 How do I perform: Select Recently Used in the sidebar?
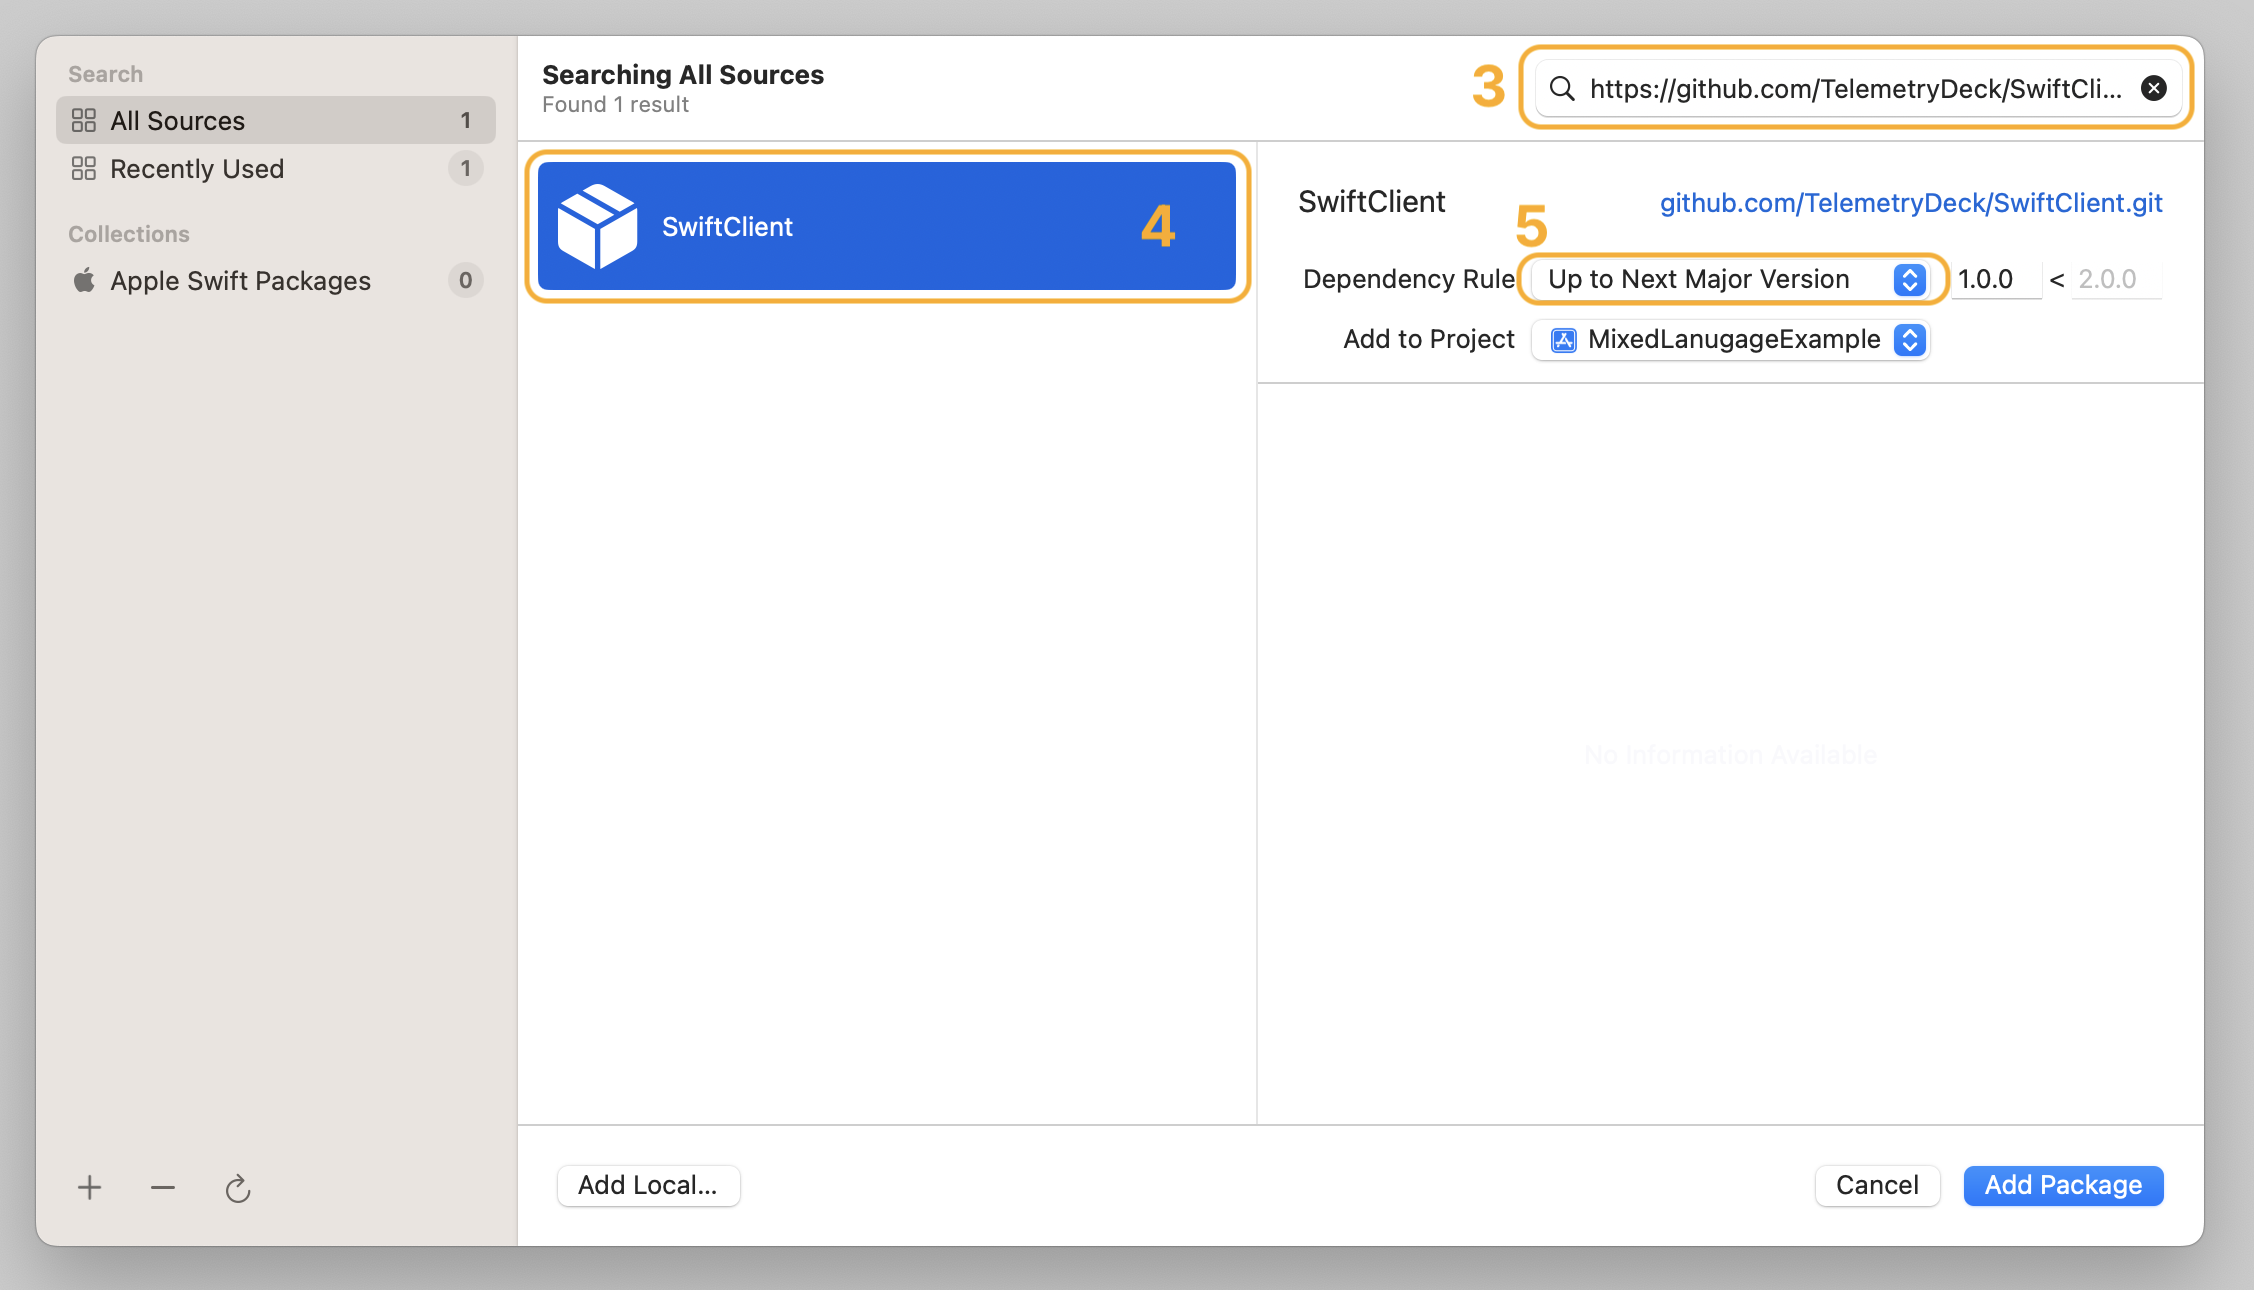[197, 168]
